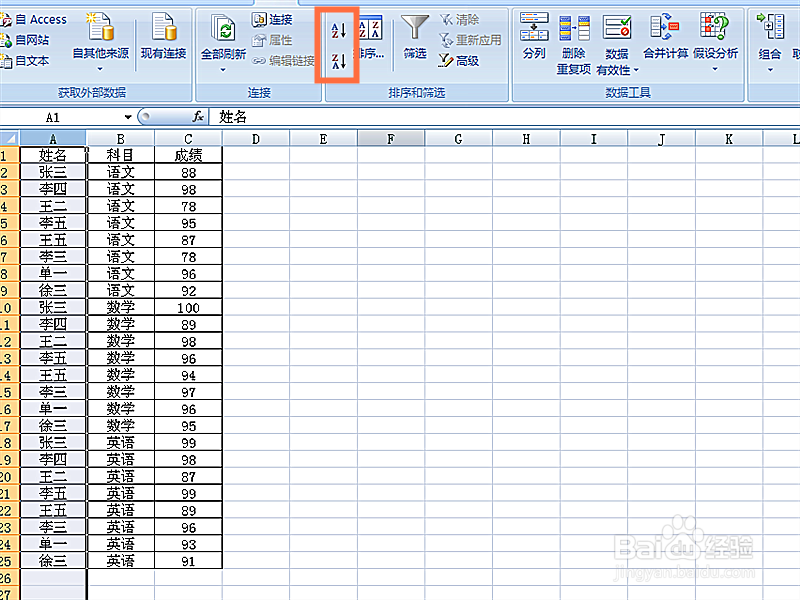Click cell C14 with score 94
This screenshot has height=600, width=800.
(188, 375)
